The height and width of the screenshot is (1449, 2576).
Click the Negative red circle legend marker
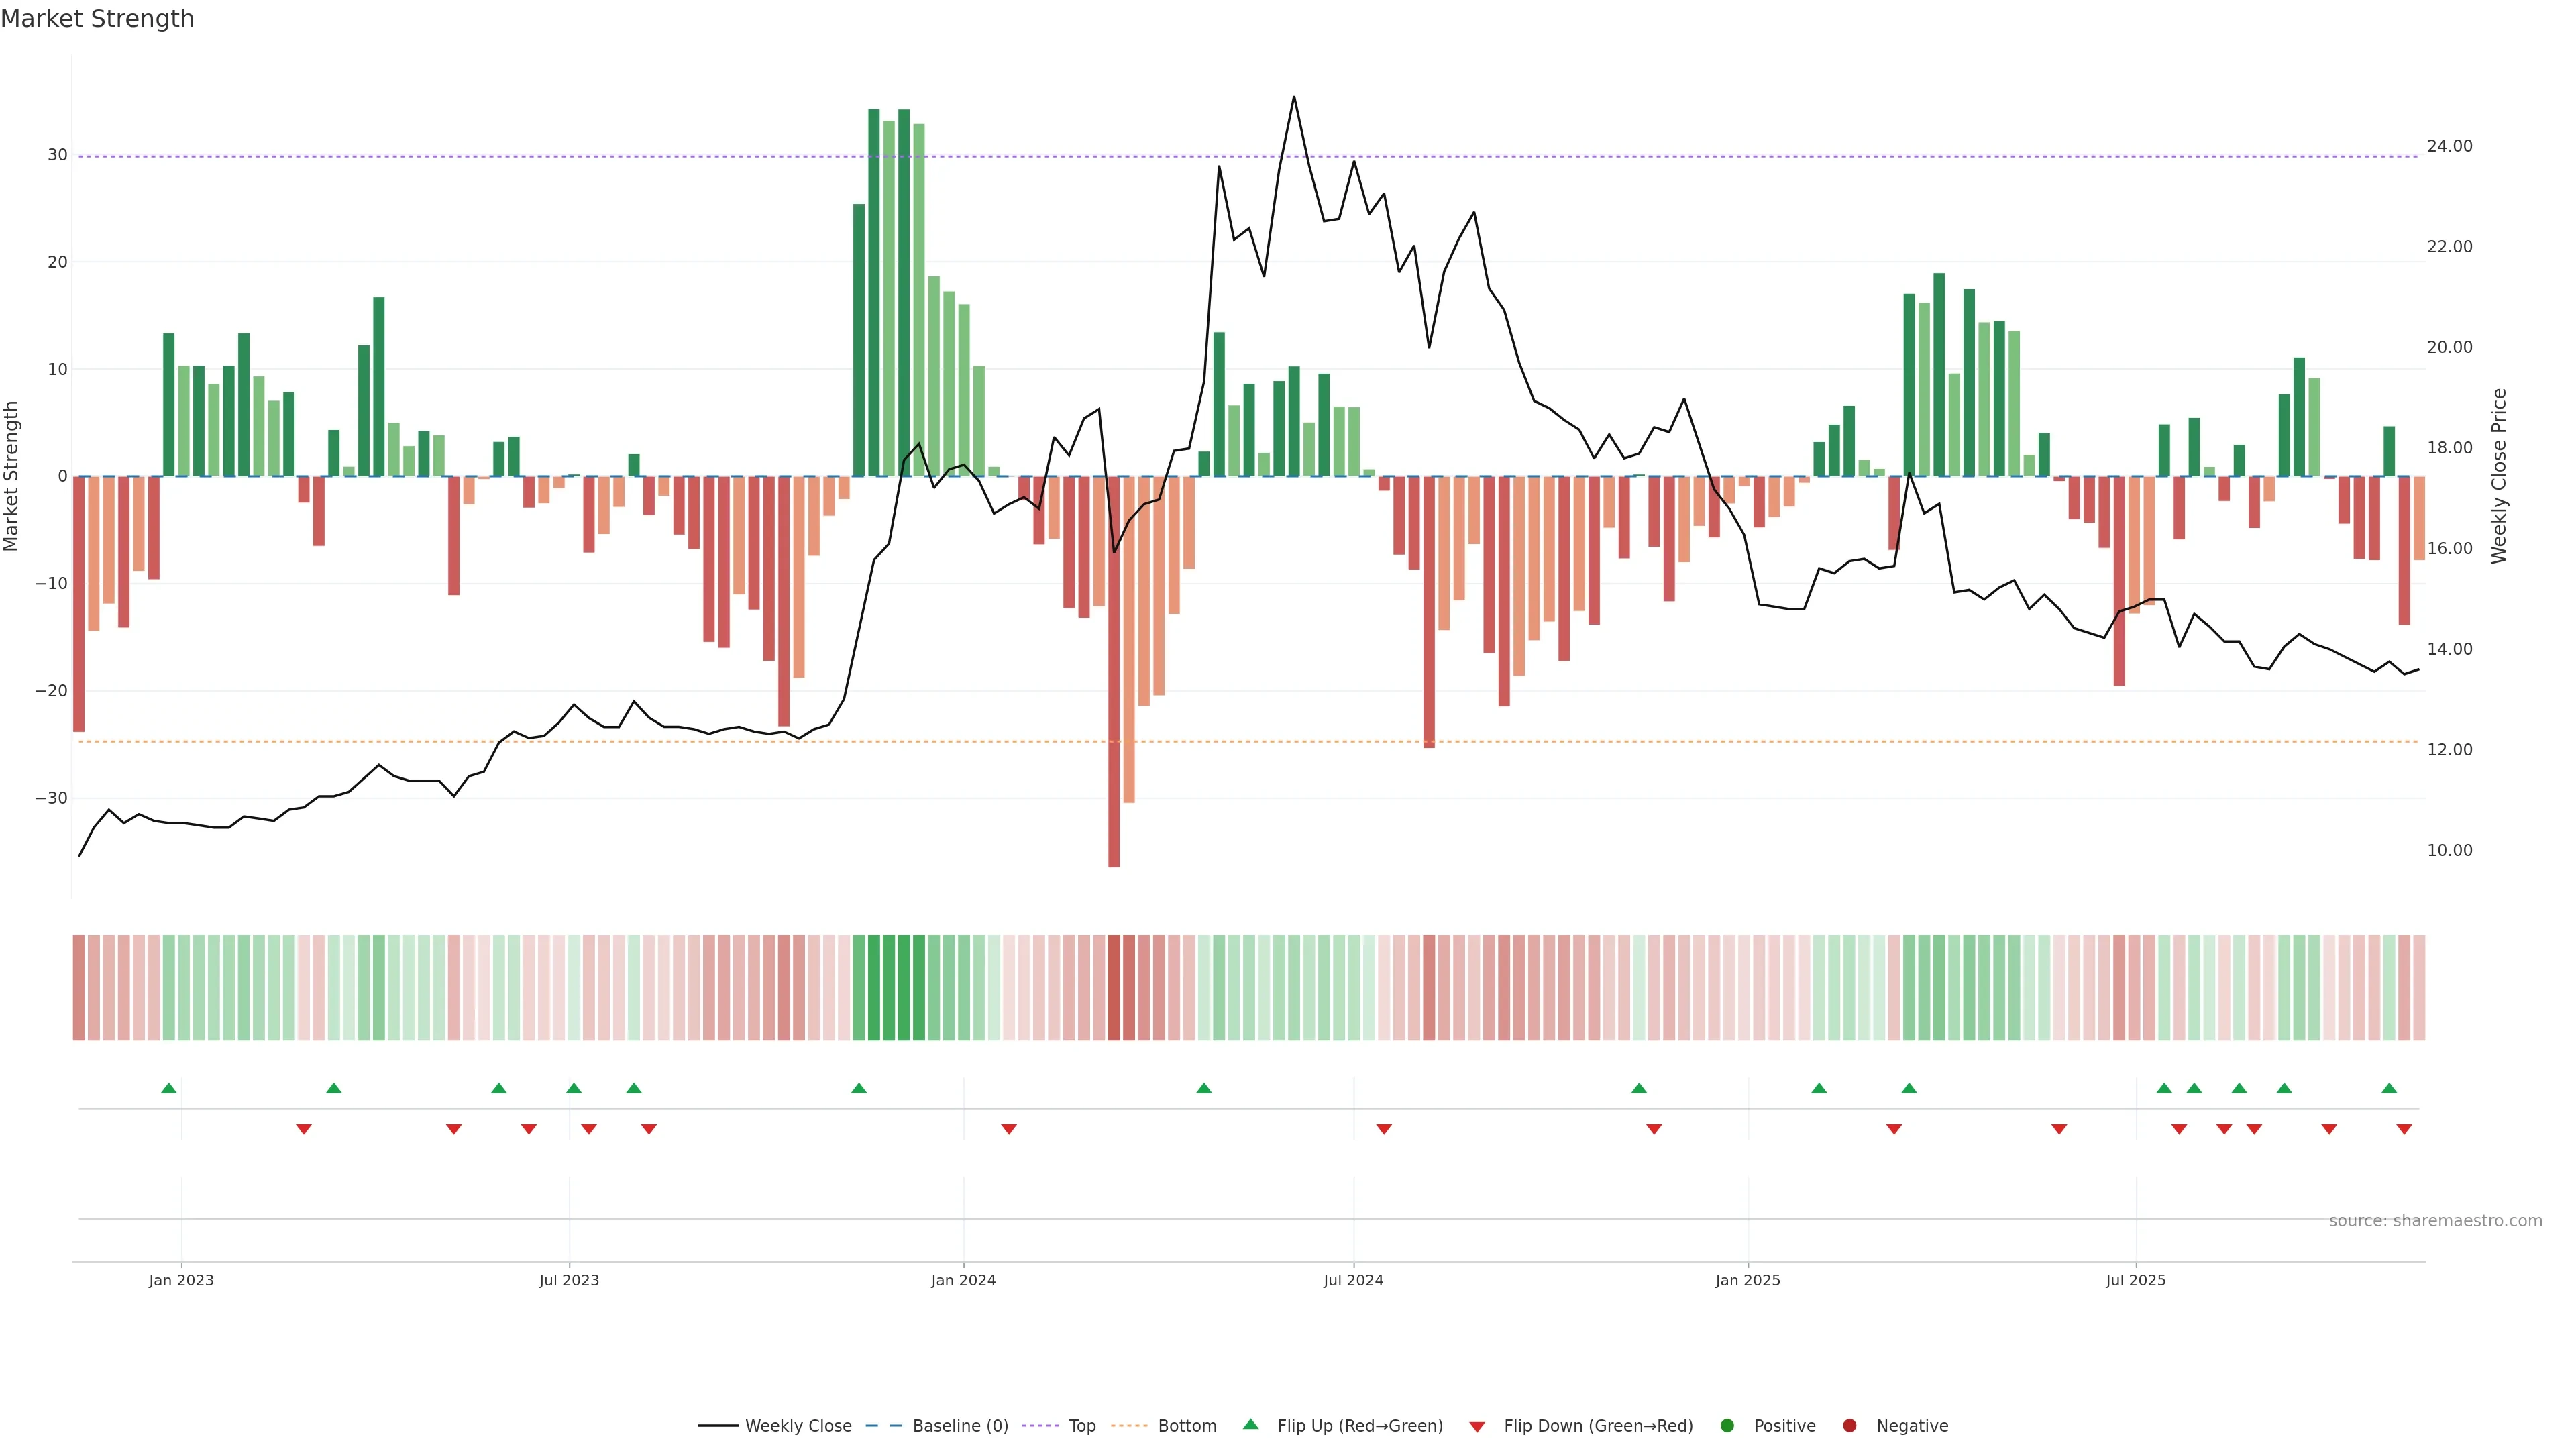tap(1849, 1425)
